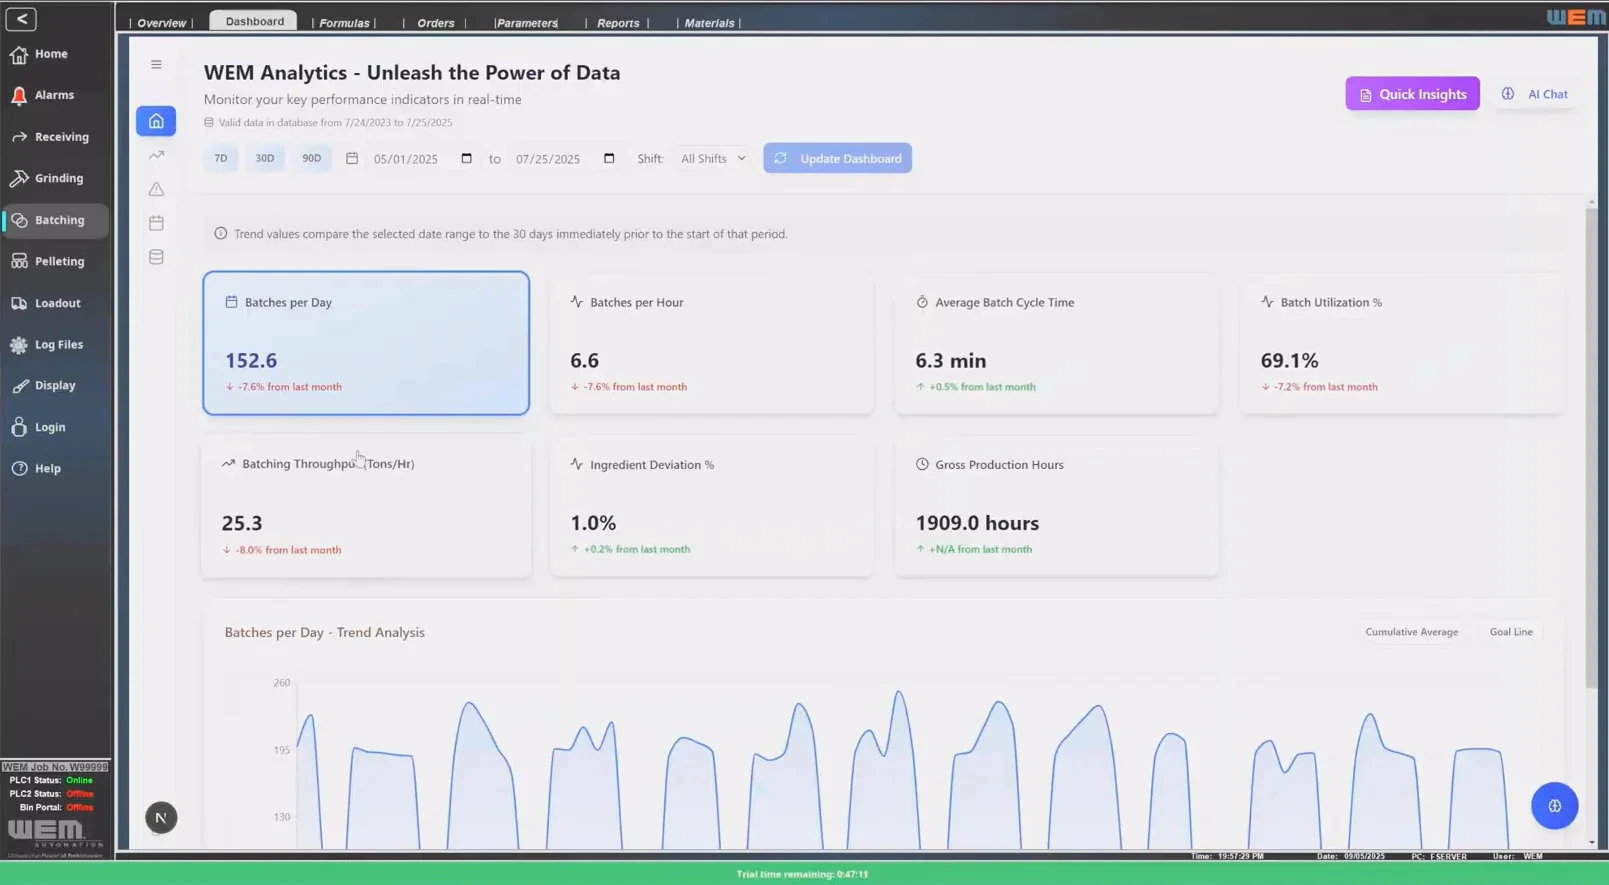The image size is (1609, 885).
Task: Toggle the analytics hamburger menu
Action: coord(156,65)
